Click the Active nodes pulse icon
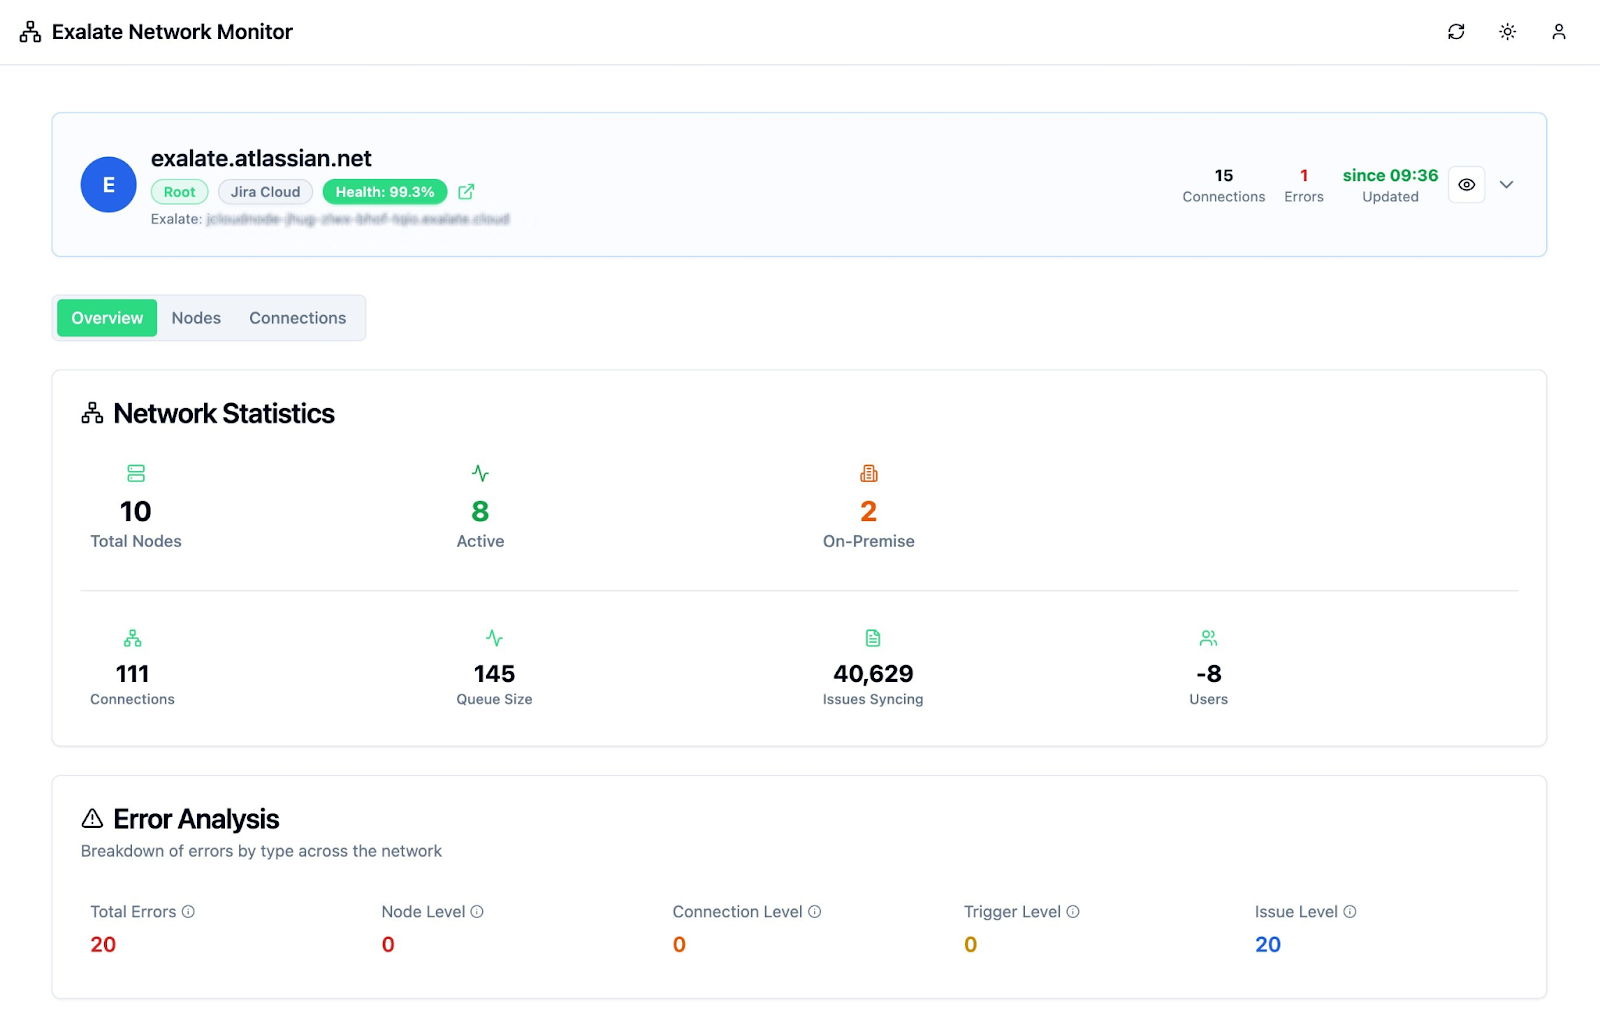 480,472
